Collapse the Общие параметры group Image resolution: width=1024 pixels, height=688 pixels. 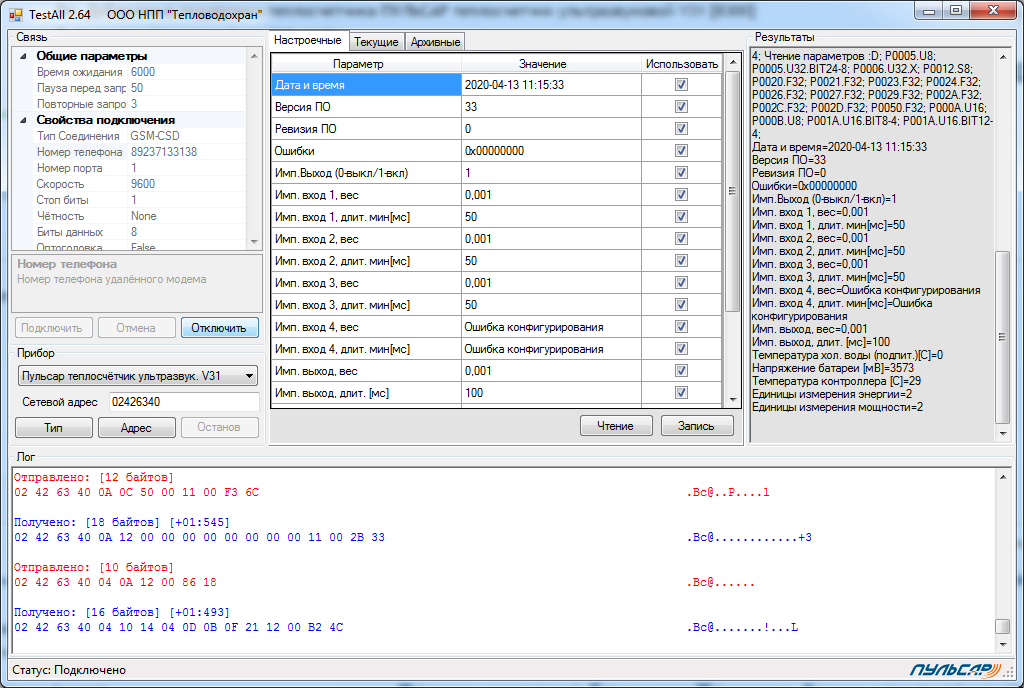pos(24,56)
